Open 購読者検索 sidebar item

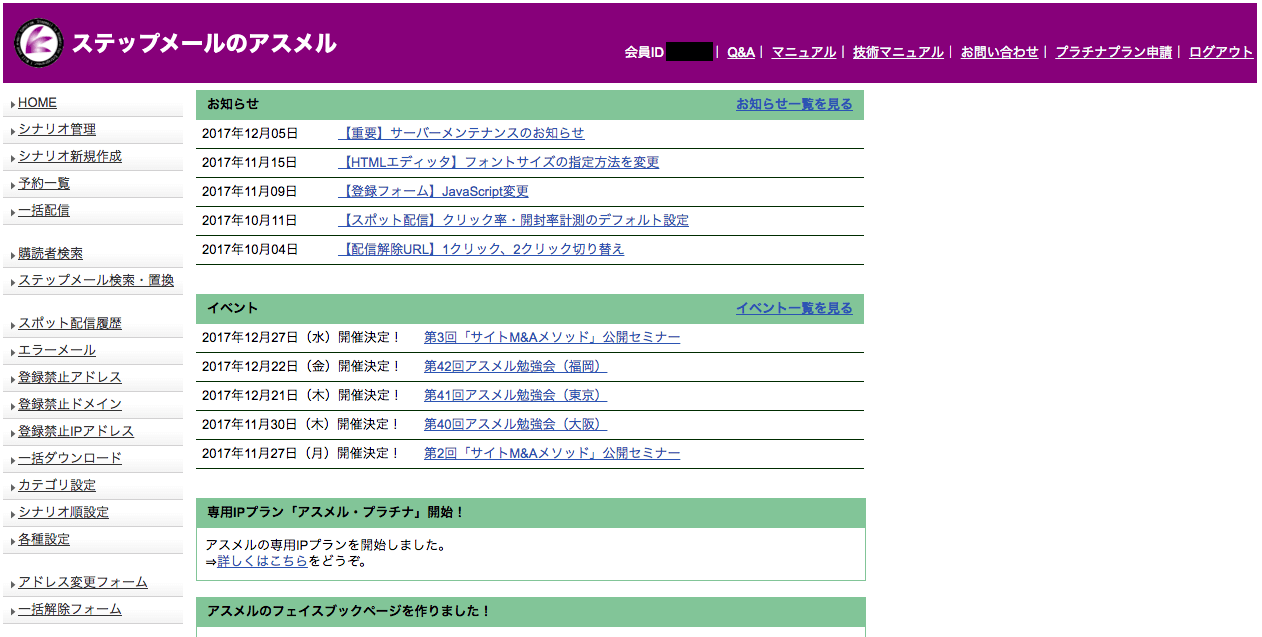(x=50, y=254)
